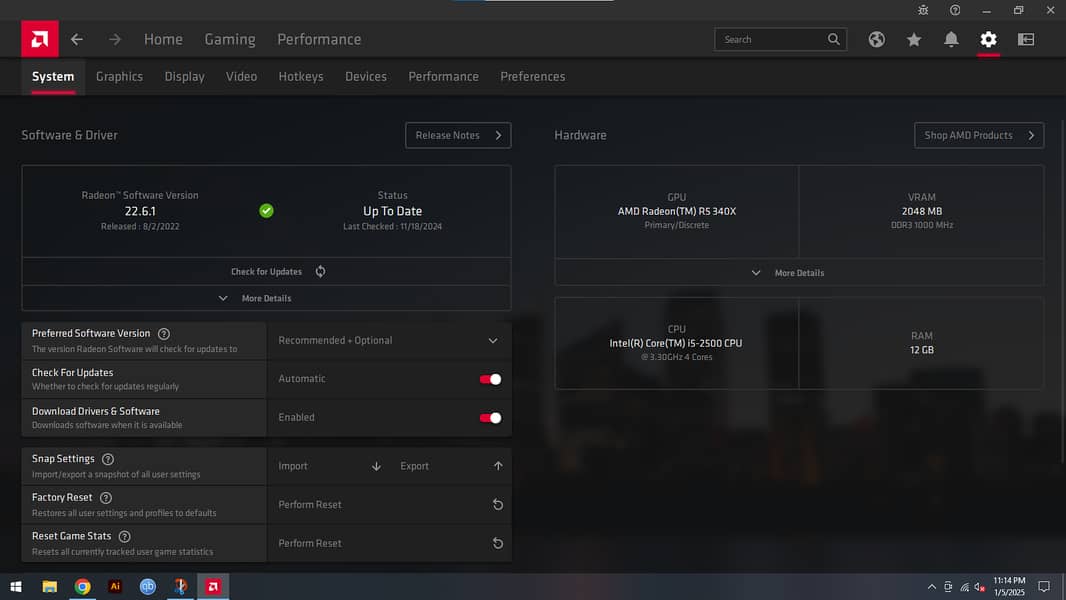1066x600 pixels.
Task: Open Performance in top navigation
Action: (x=319, y=39)
